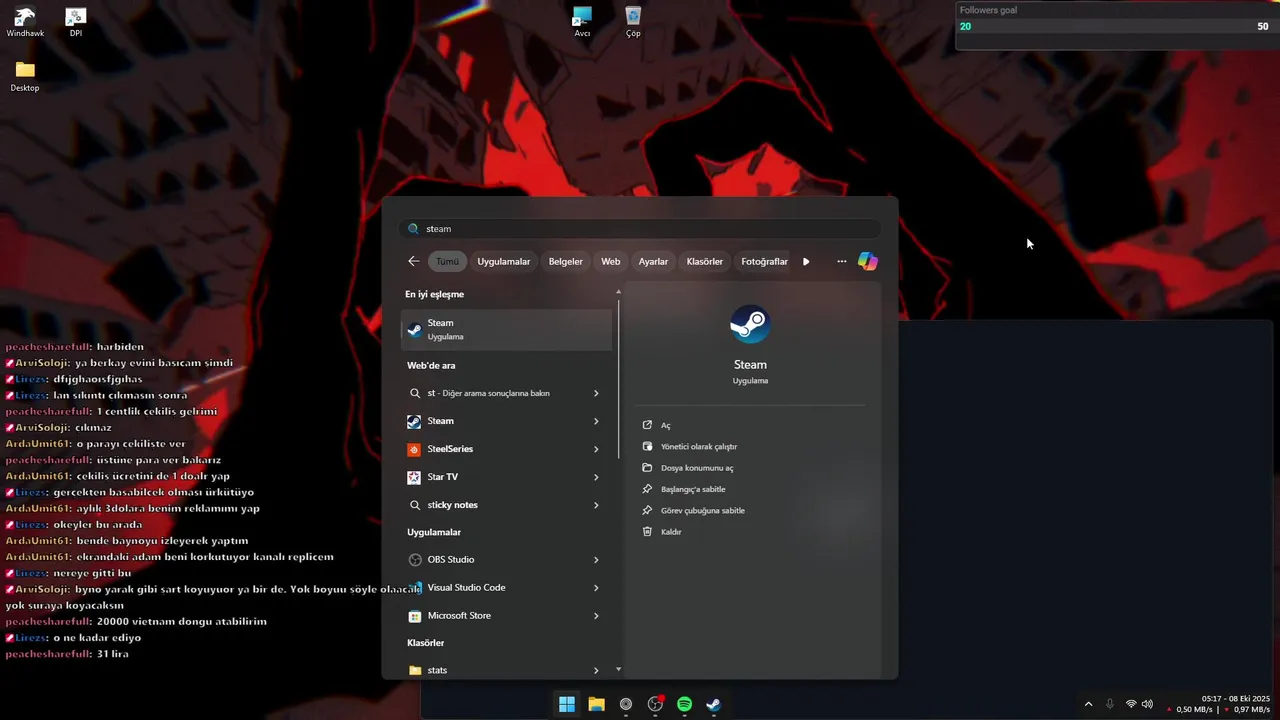Select the Avcı desktop shortcut
Viewport: 1280px width, 720px height.
point(582,22)
